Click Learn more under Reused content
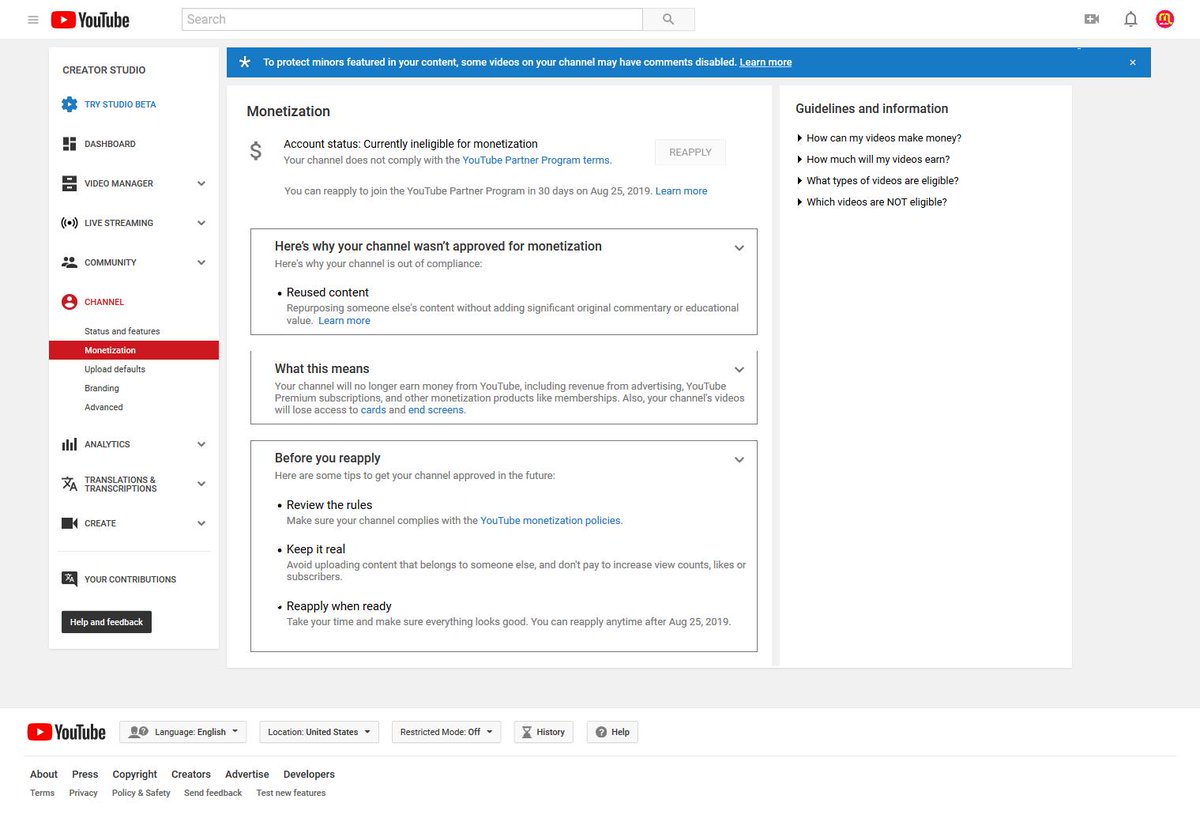 click(344, 321)
